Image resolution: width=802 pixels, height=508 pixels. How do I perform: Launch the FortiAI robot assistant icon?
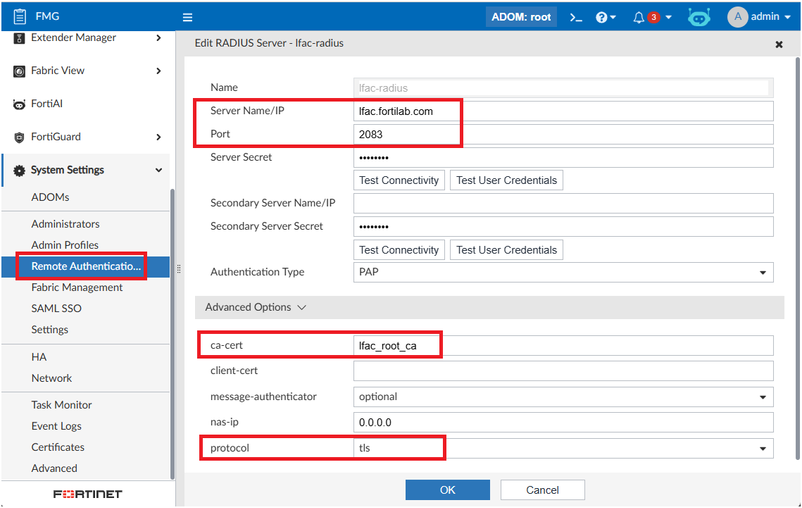click(x=699, y=17)
